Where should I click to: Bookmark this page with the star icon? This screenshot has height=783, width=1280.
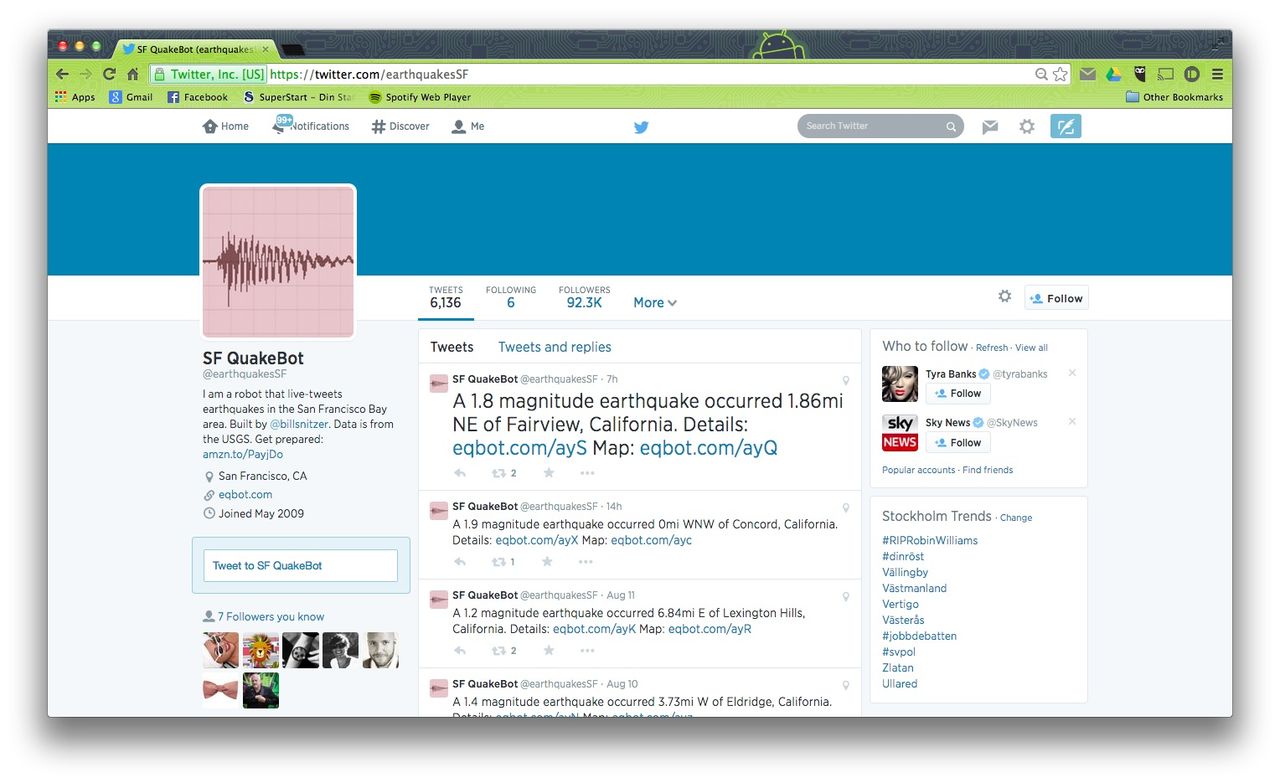pos(1060,74)
